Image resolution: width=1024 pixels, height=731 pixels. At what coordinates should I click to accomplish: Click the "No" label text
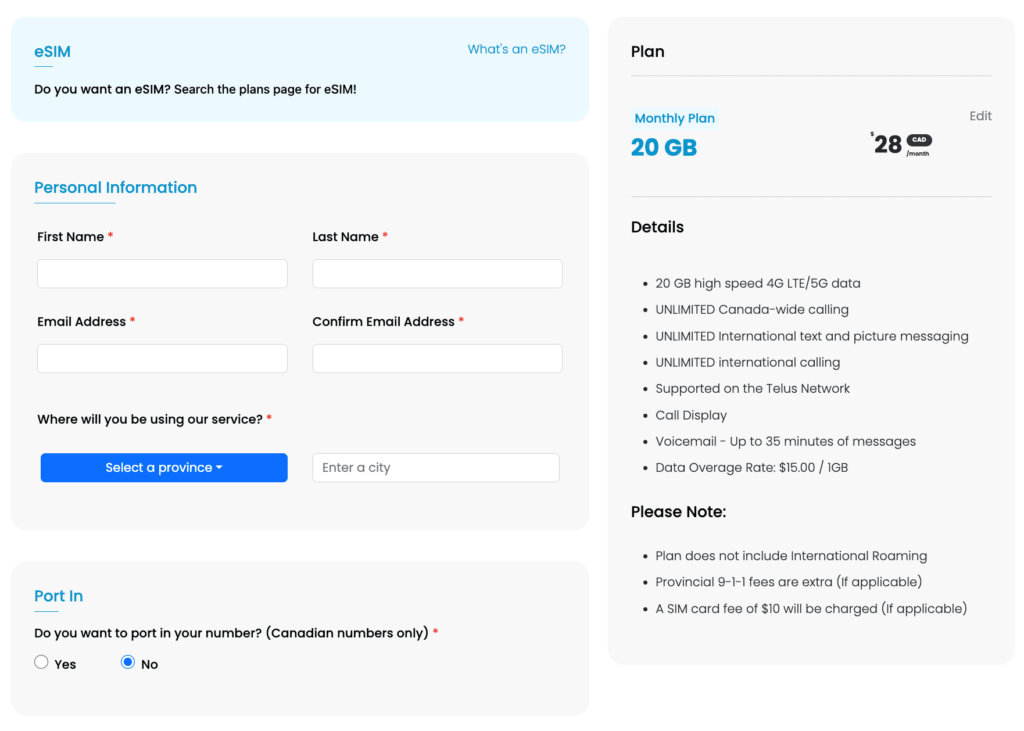(150, 664)
